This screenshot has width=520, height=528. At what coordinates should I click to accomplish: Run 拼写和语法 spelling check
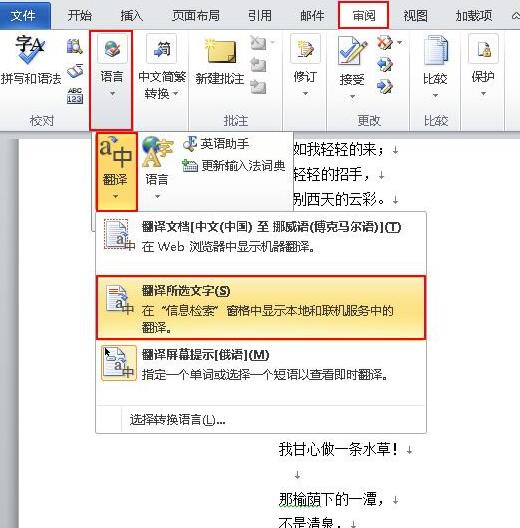pyautogui.click(x=30, y=61)
